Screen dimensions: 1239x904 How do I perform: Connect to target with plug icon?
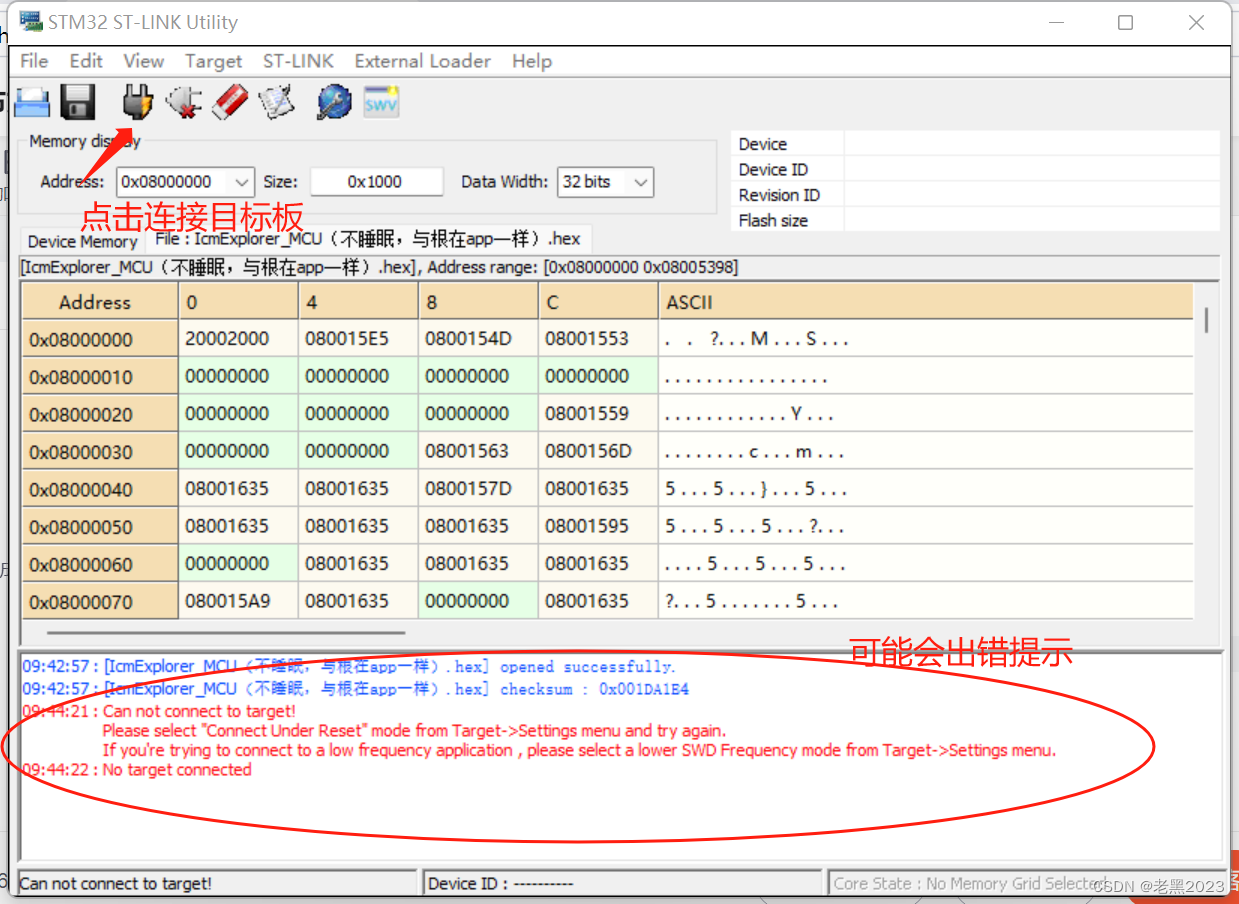pos(137,101)
